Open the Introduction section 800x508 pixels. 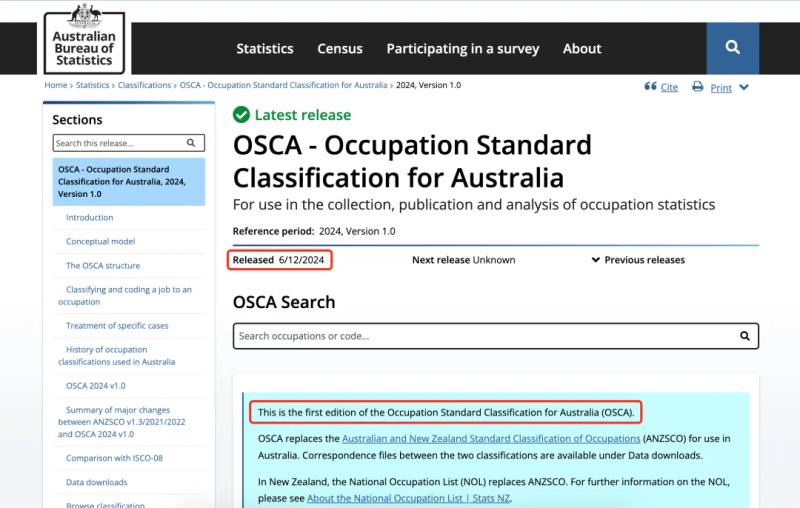click(90, 217)
